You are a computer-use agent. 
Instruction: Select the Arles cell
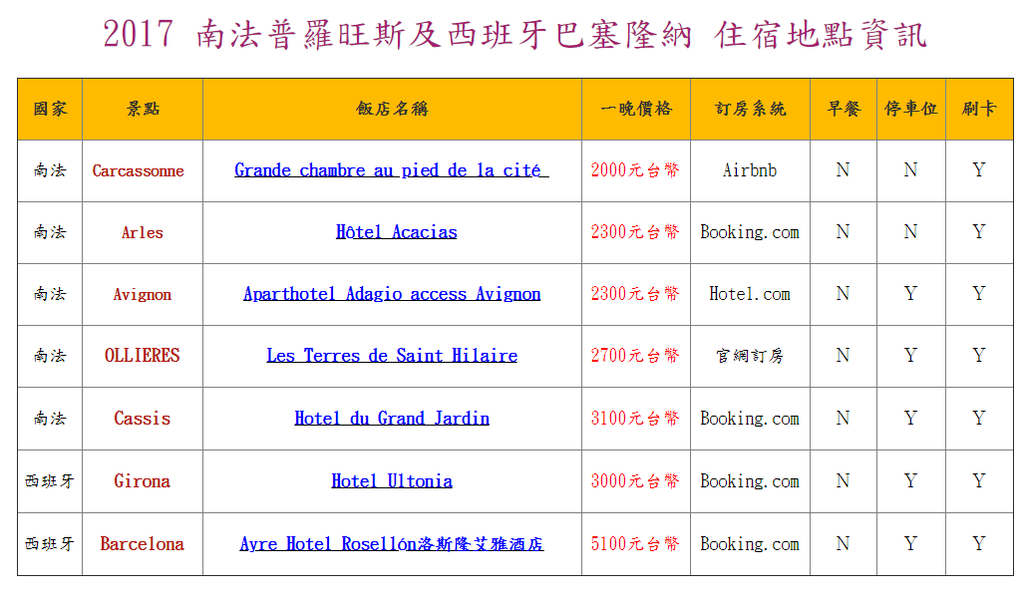coord(142,233)
